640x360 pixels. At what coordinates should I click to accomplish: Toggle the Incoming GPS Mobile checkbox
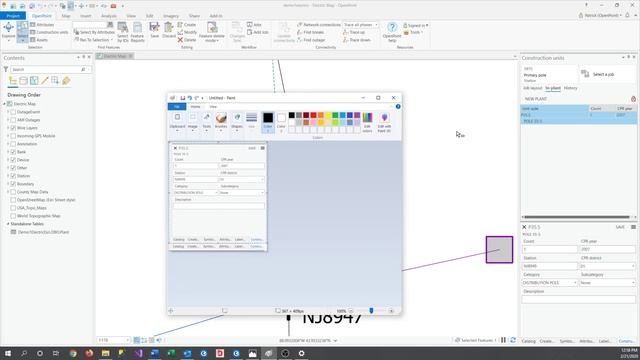coord(13,136)
